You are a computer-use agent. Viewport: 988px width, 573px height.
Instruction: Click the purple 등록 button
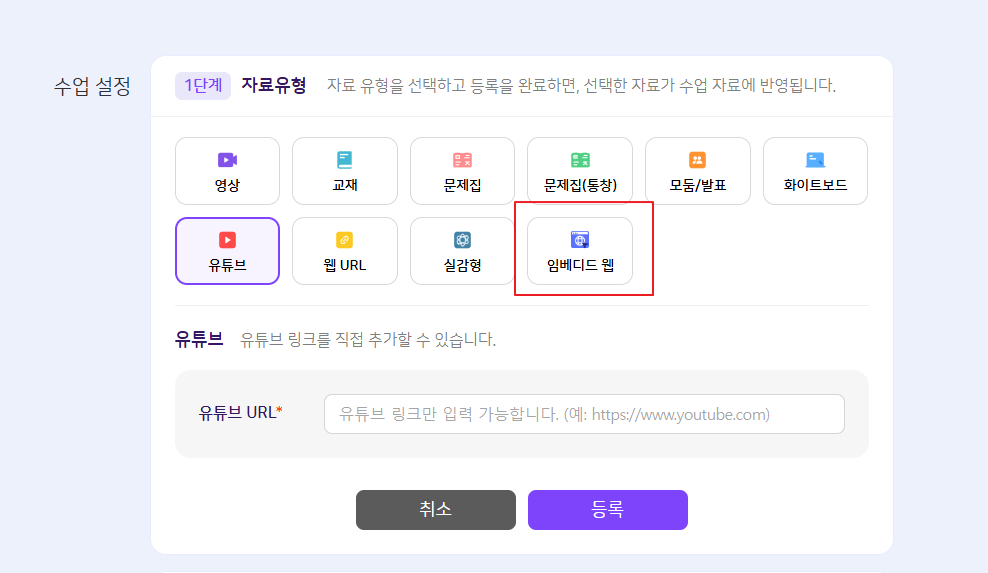point(607,510)
